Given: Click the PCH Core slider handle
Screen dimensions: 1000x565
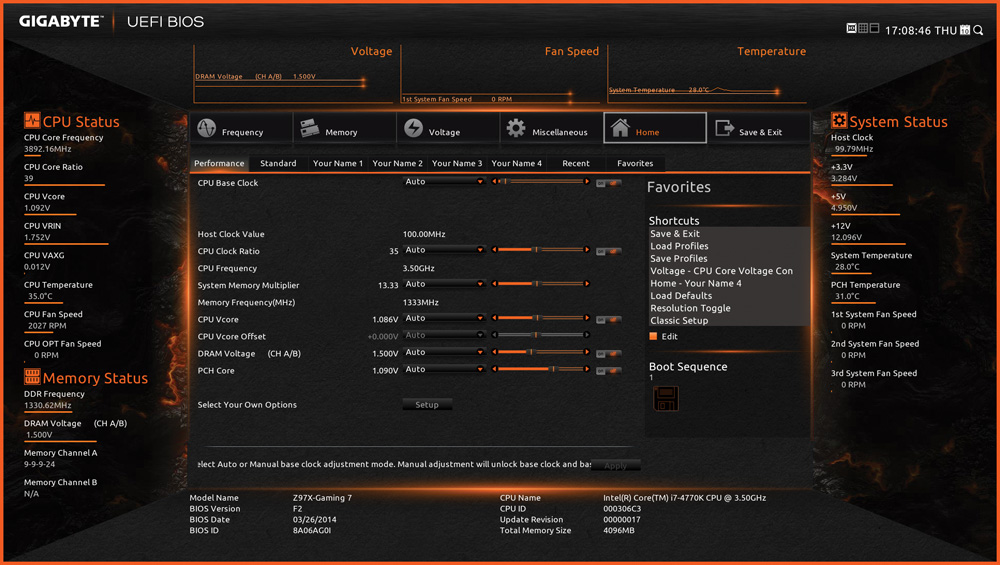Looking at the screenshot, I should (x=553, y=369).
